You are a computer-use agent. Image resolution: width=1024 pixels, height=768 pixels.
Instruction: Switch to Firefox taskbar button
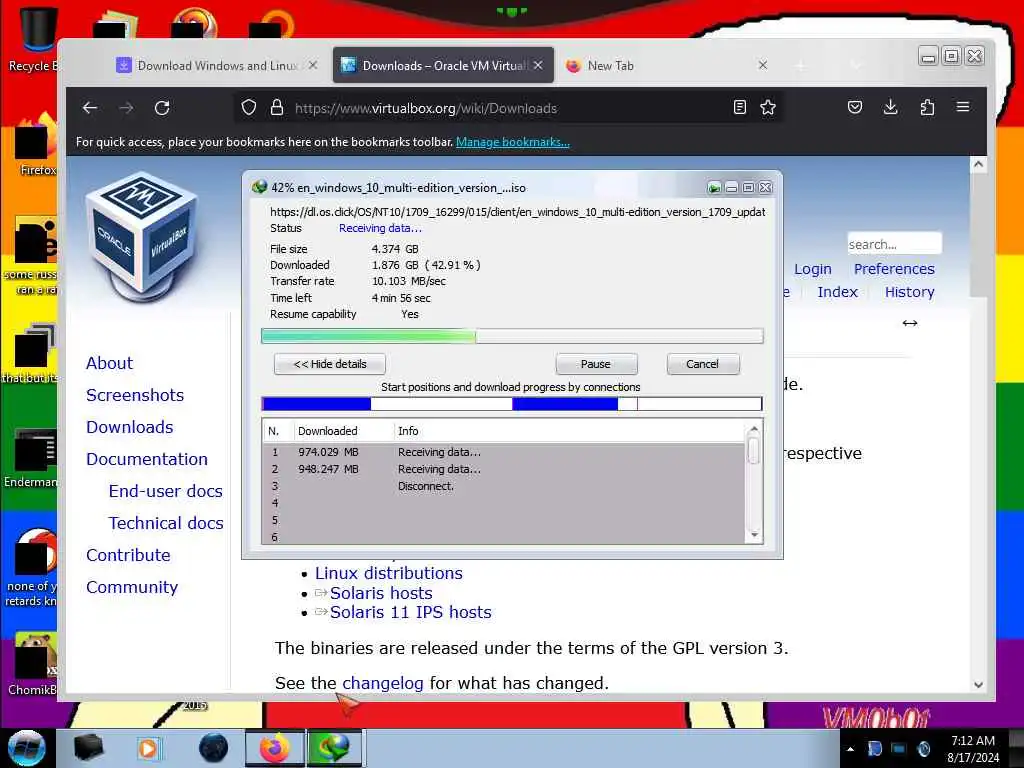tap(274, 748)
